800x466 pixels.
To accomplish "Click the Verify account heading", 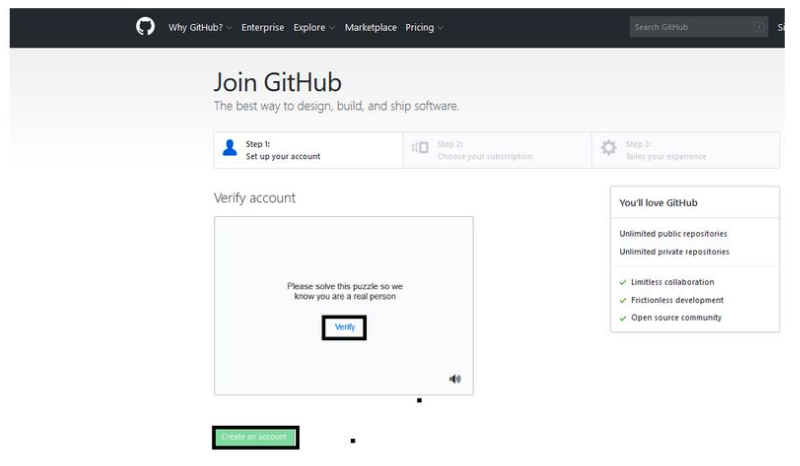I will coord(255,198).
